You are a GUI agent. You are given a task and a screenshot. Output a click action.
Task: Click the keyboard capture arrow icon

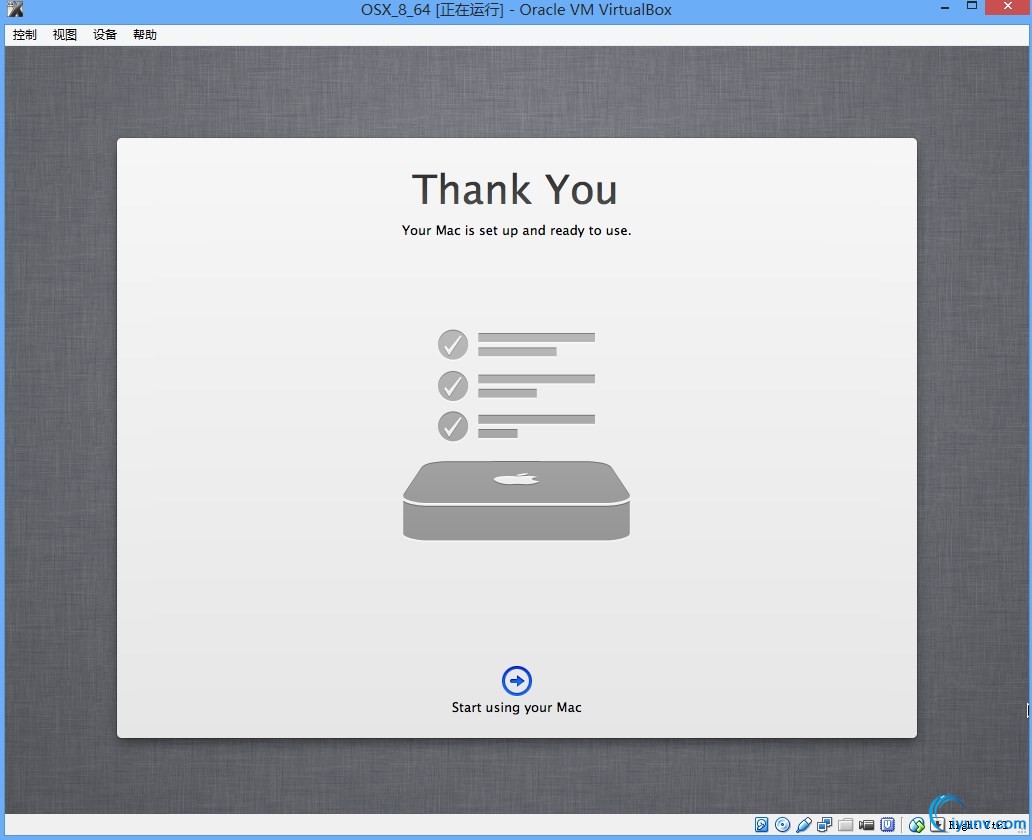938,824
